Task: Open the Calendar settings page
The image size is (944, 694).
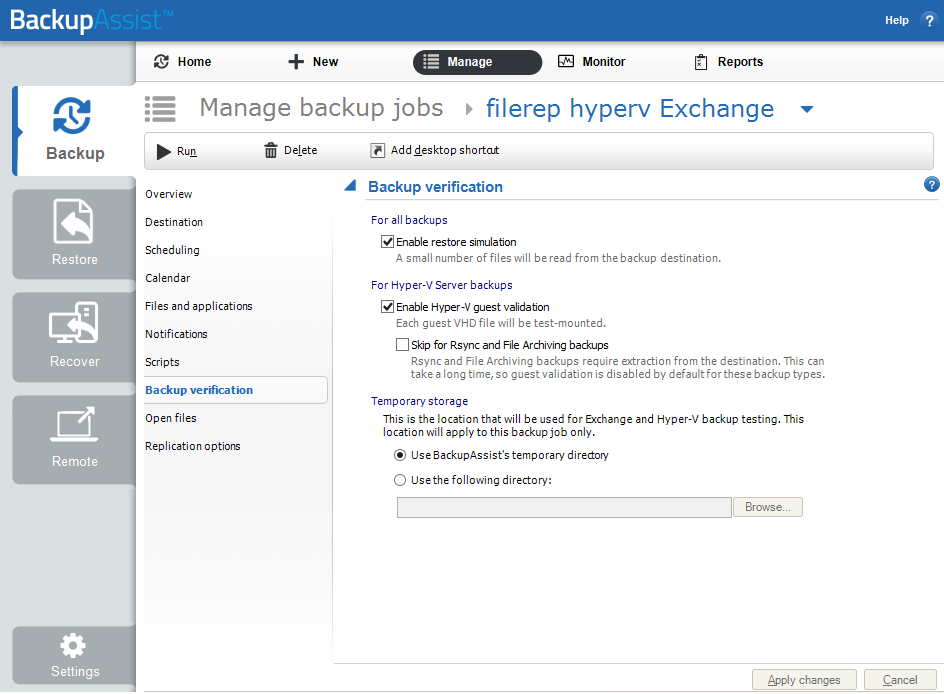Action: pyautogui.click(x=167, y=278)
